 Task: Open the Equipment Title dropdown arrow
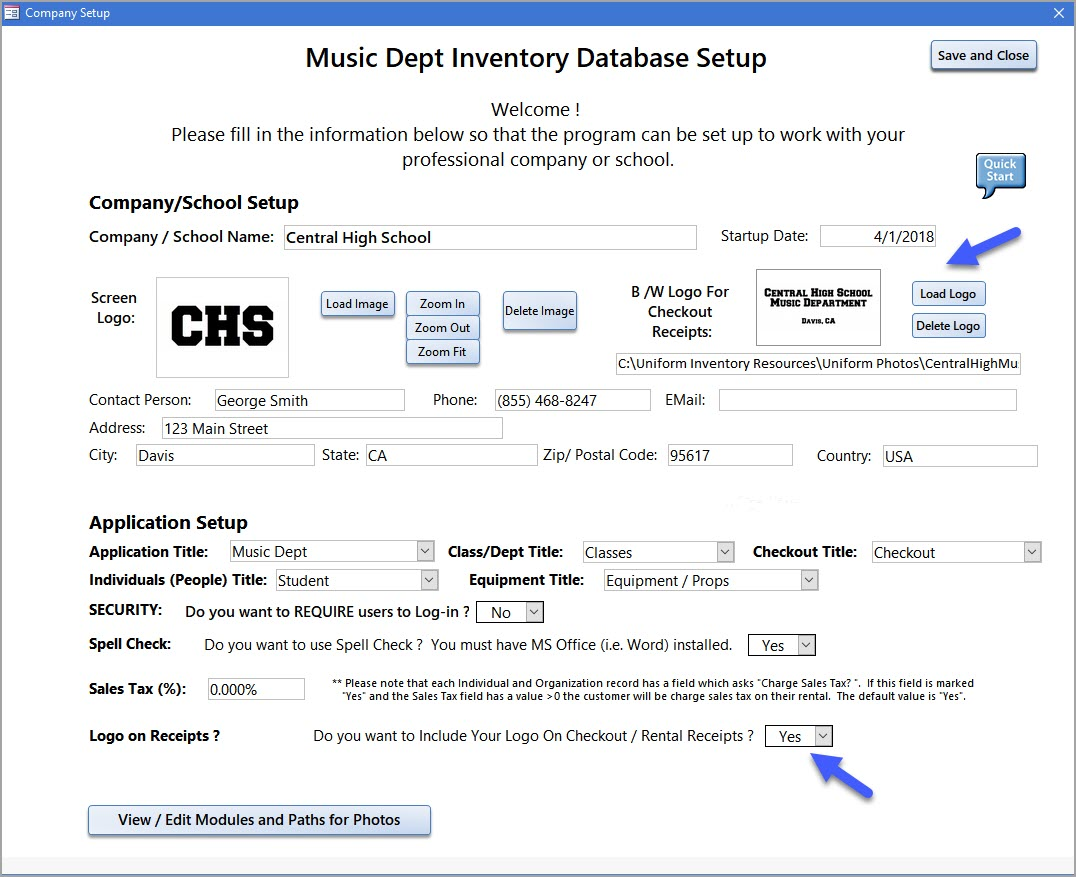click(x=809, y=580)
